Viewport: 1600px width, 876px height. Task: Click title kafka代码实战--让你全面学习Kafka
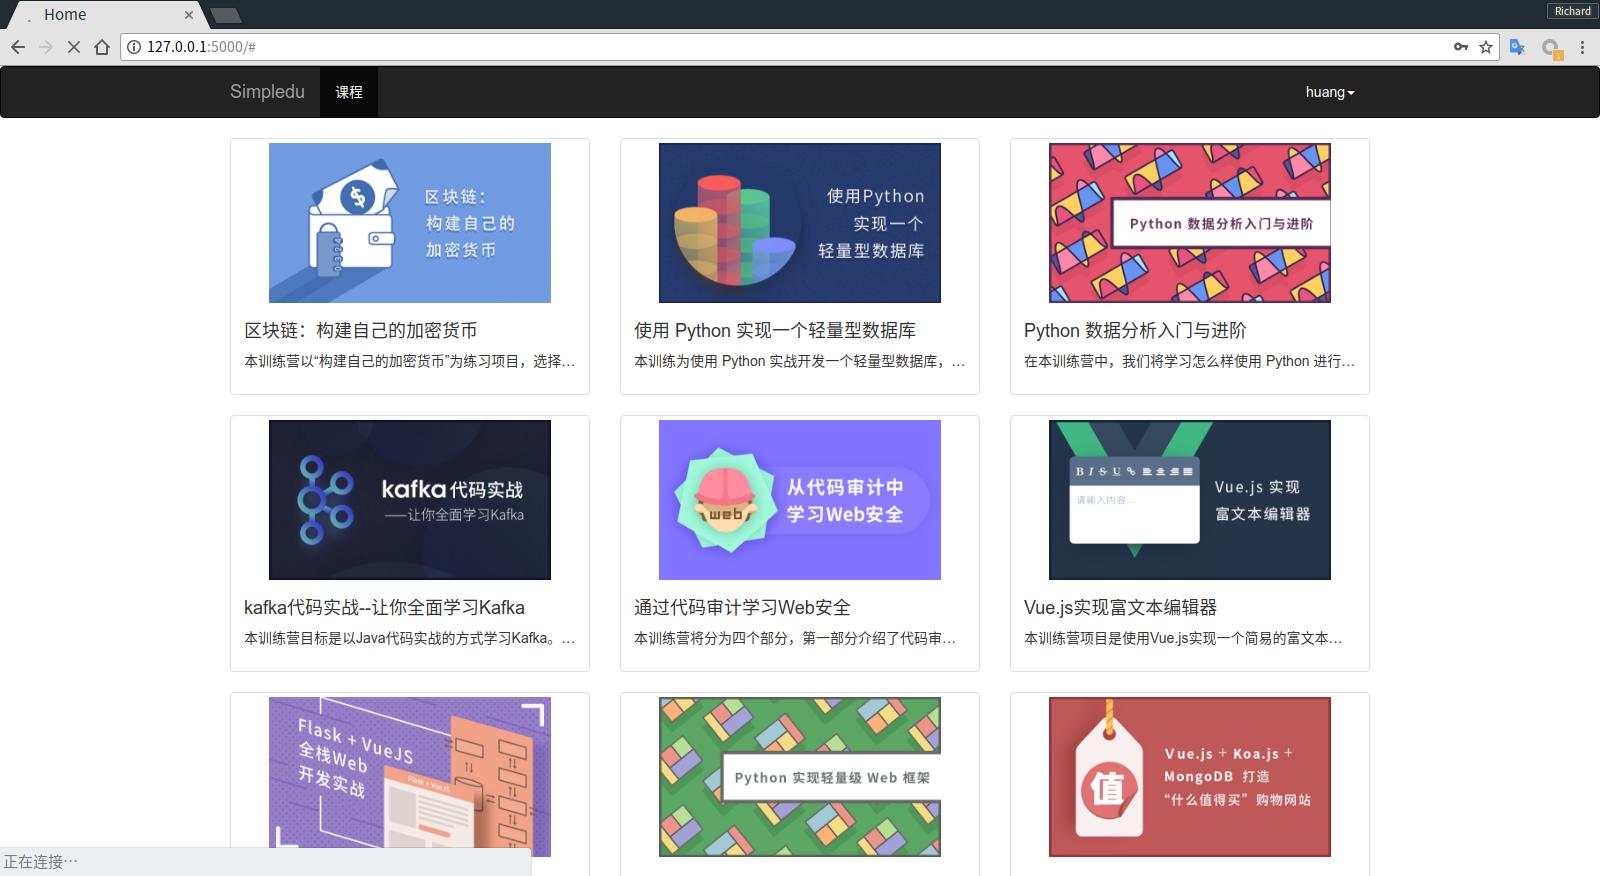(384, 607)
